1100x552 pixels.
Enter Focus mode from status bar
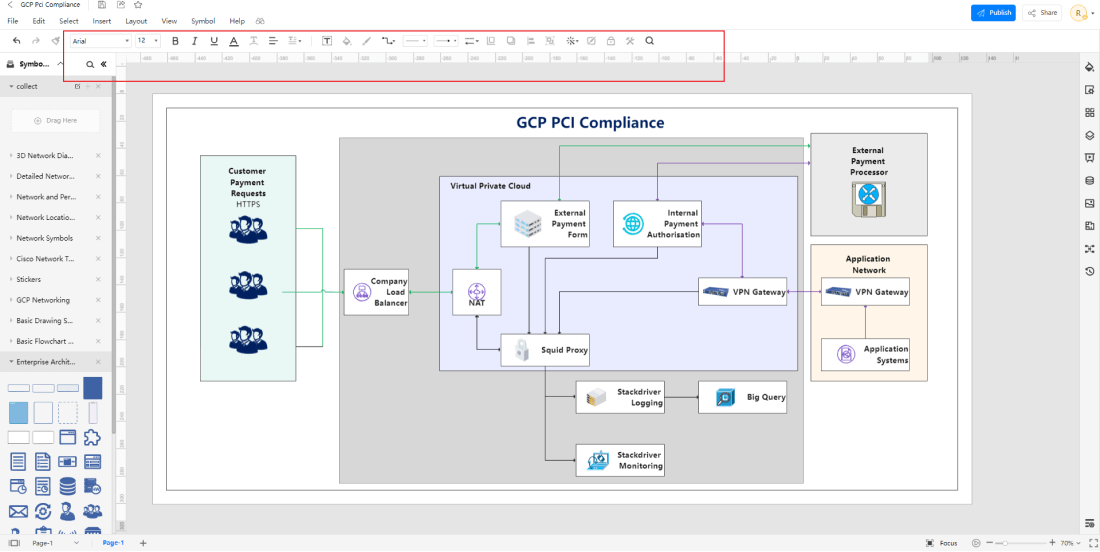[x=941, y=543]
